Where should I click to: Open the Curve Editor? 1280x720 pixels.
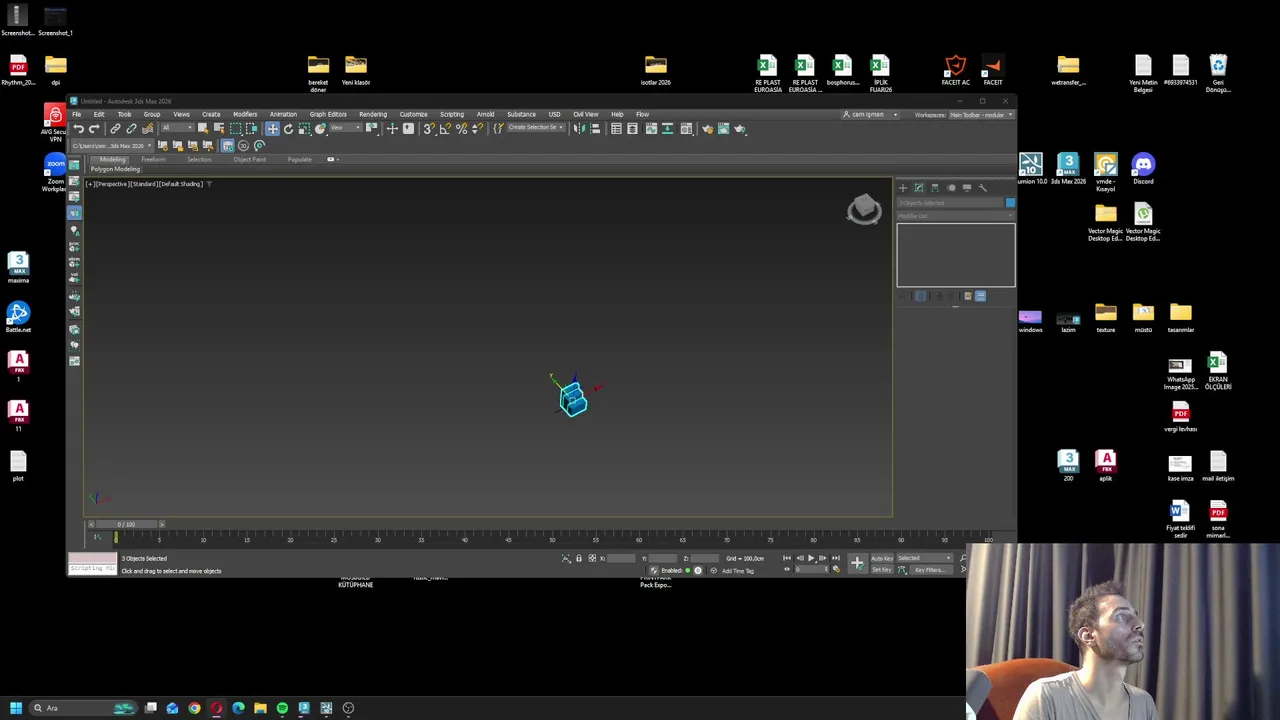pyautogui.click(x=652, y=128)
